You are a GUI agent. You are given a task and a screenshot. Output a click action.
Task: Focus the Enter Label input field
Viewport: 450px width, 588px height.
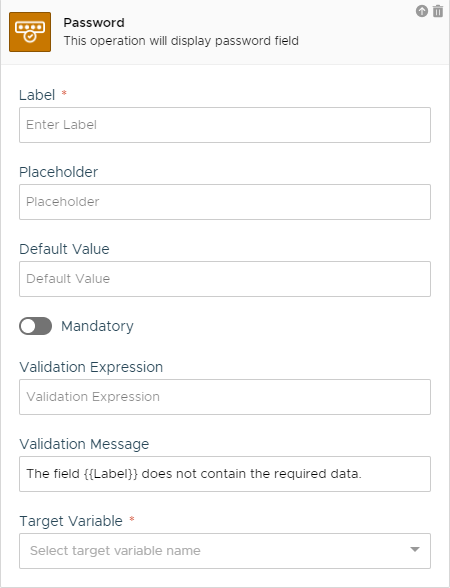(225, 125)
